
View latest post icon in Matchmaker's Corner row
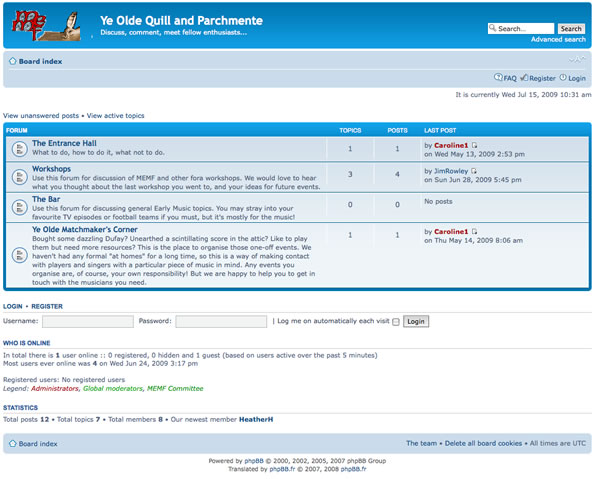click(x=474, y=231)
